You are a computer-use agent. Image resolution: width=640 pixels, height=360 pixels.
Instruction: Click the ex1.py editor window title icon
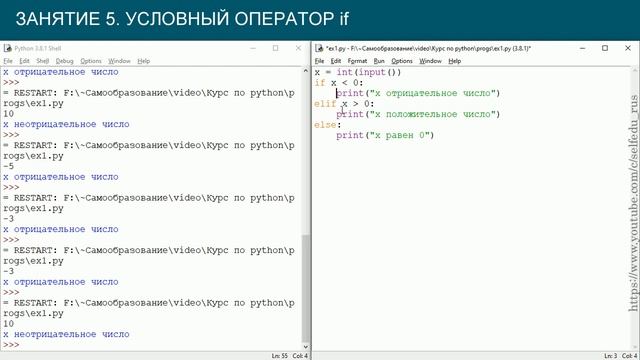coord(319,48)
